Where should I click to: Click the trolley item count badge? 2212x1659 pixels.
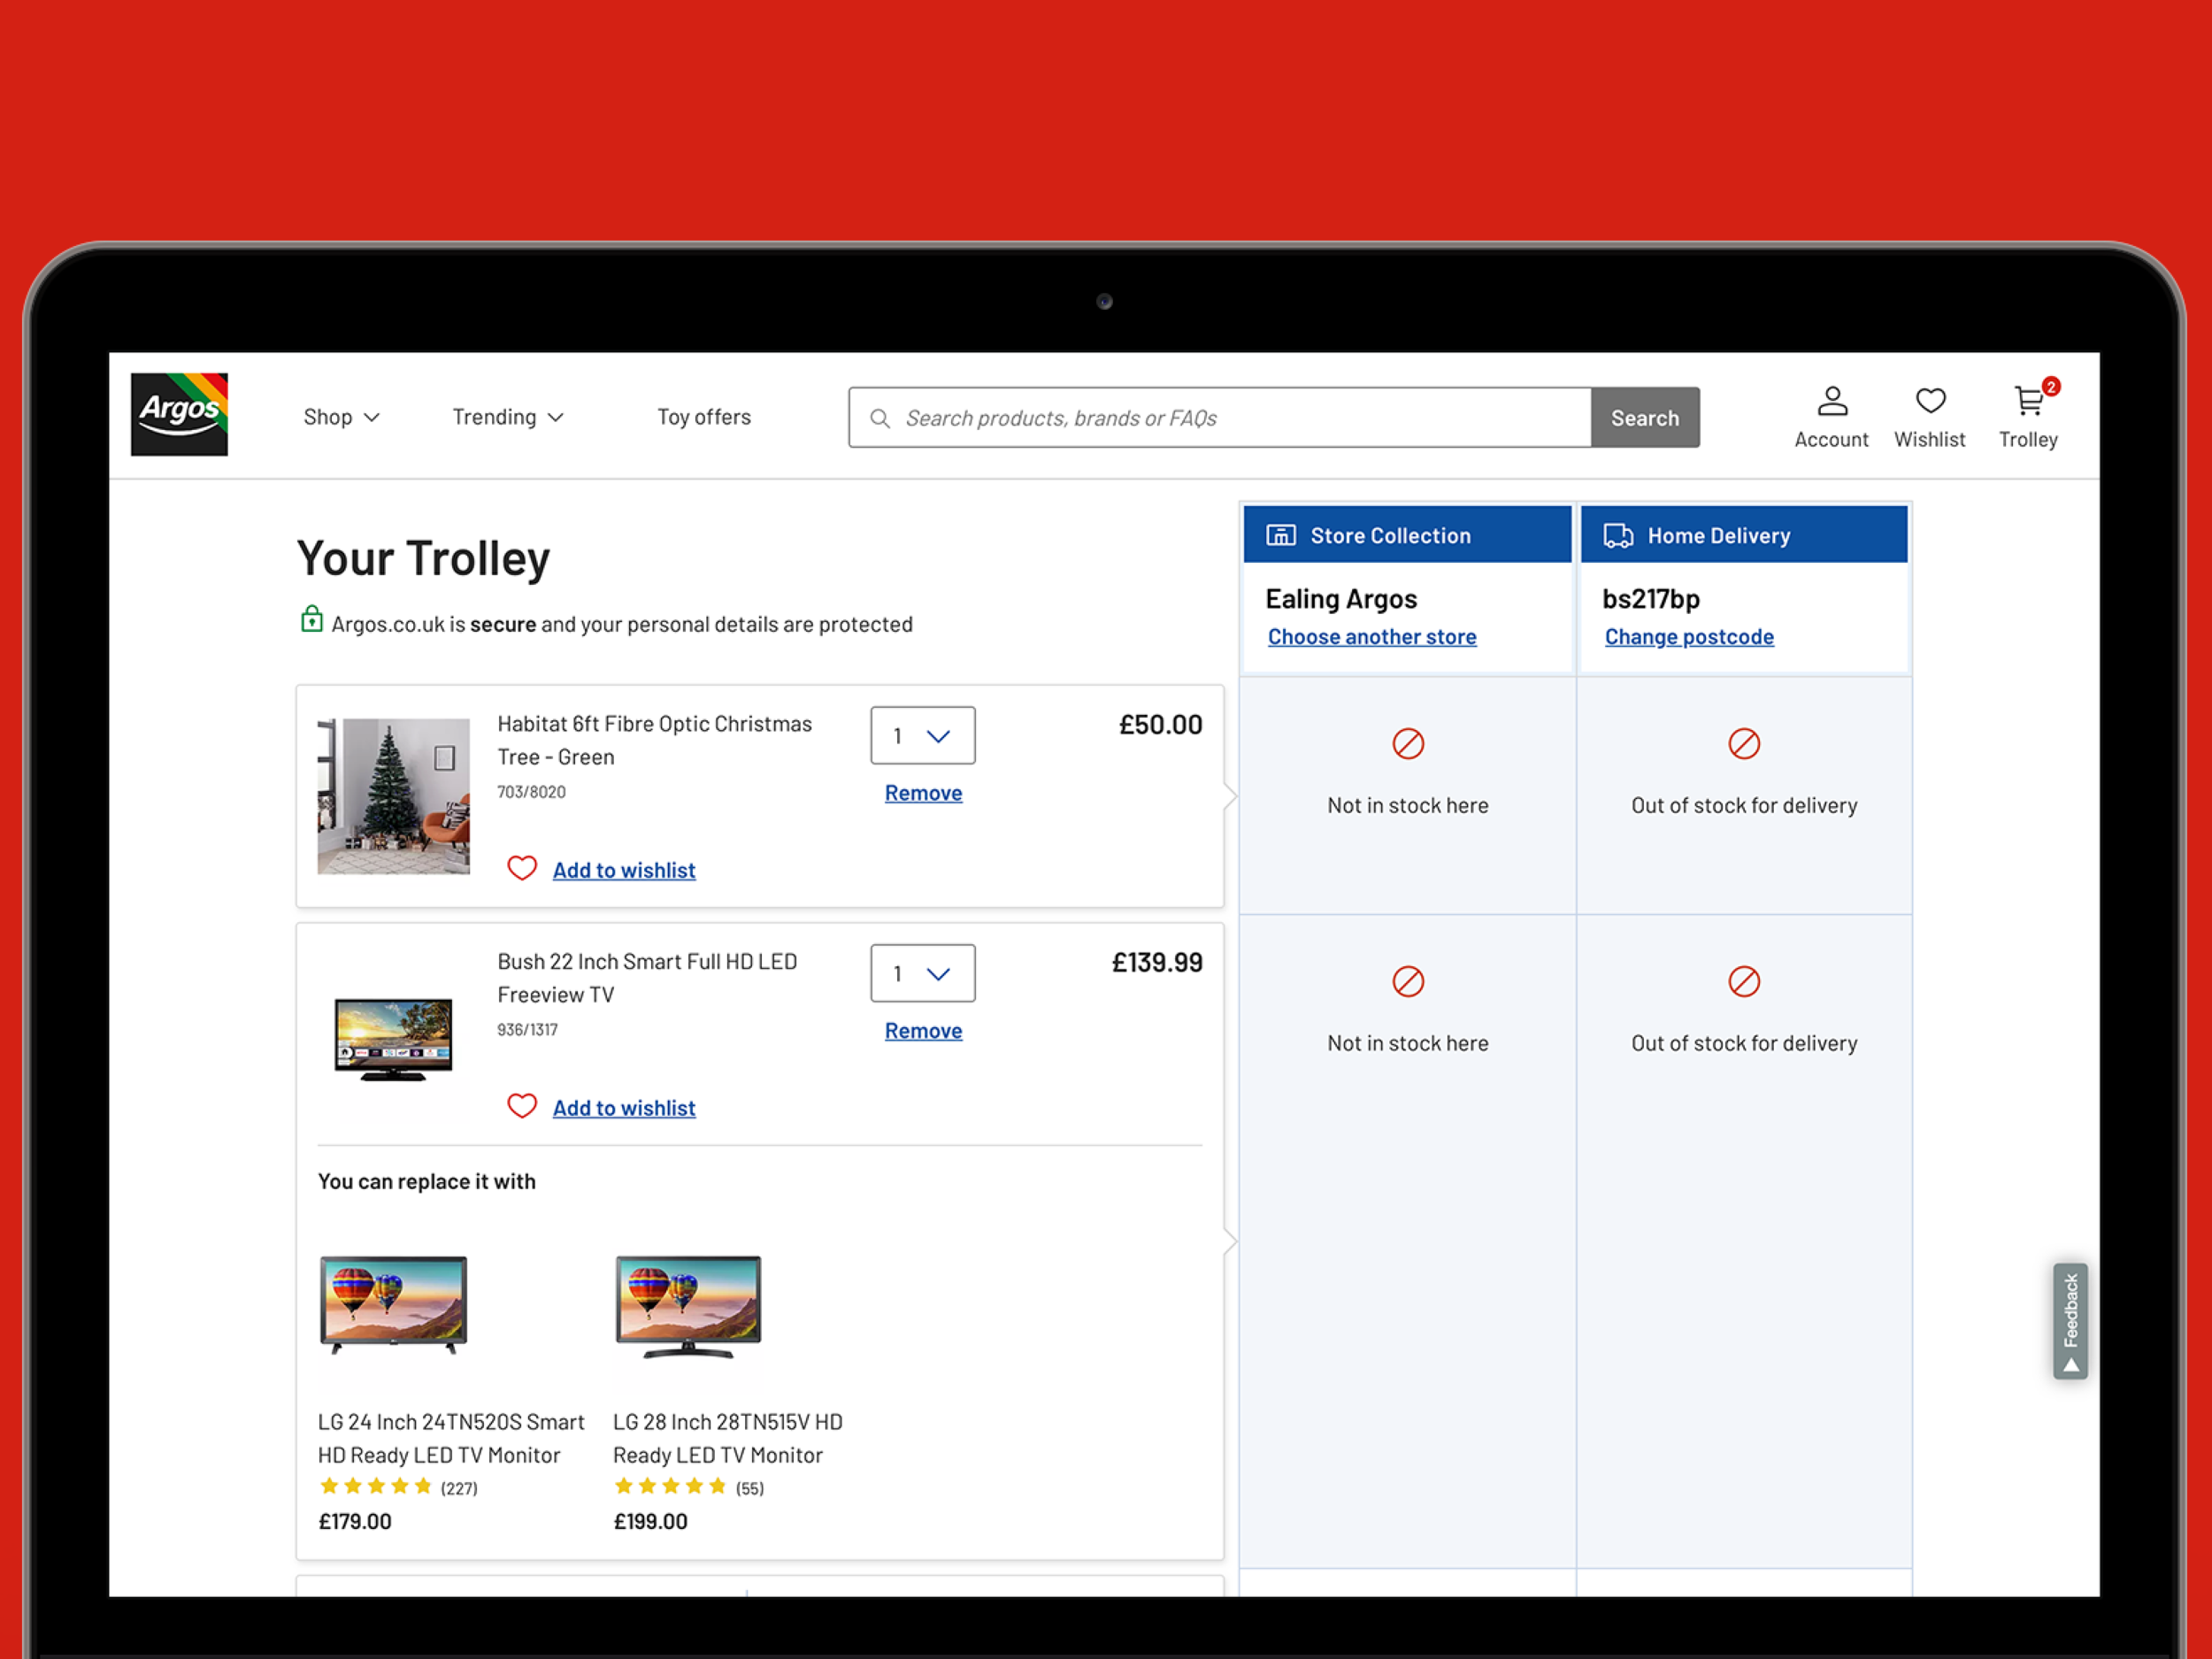(2051, 386)
